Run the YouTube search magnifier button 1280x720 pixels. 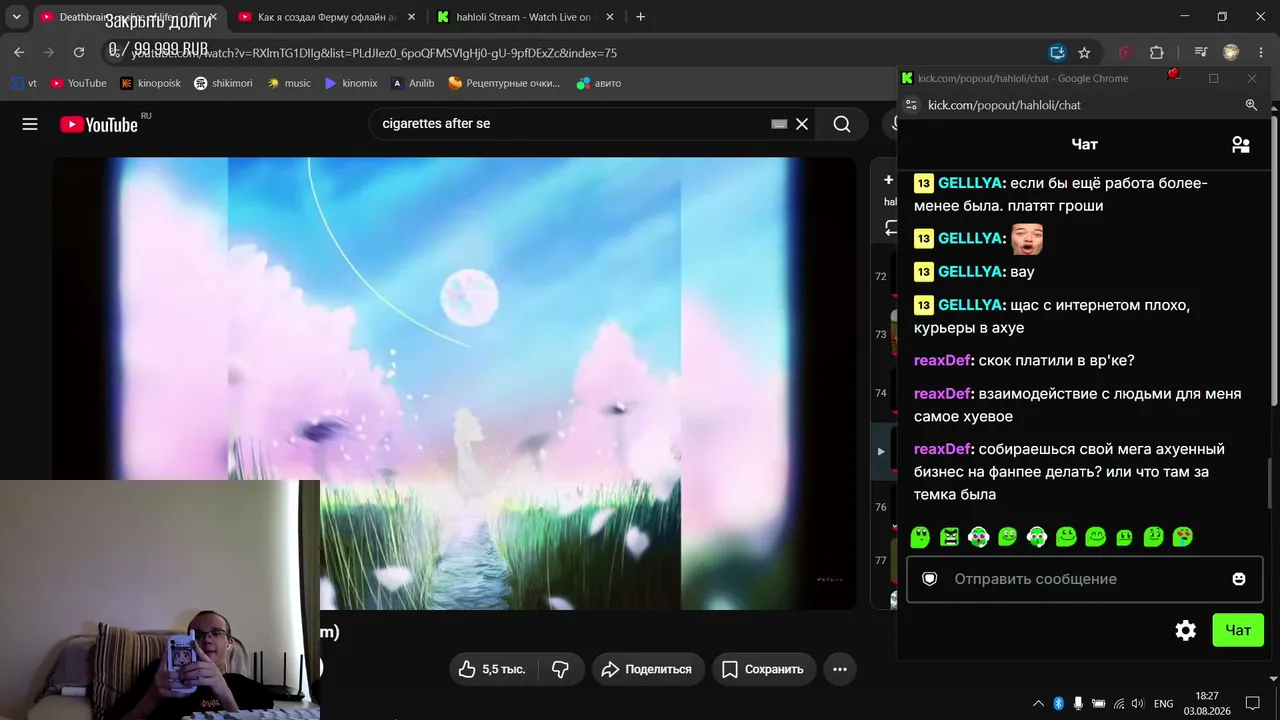(x=842, y=124)
